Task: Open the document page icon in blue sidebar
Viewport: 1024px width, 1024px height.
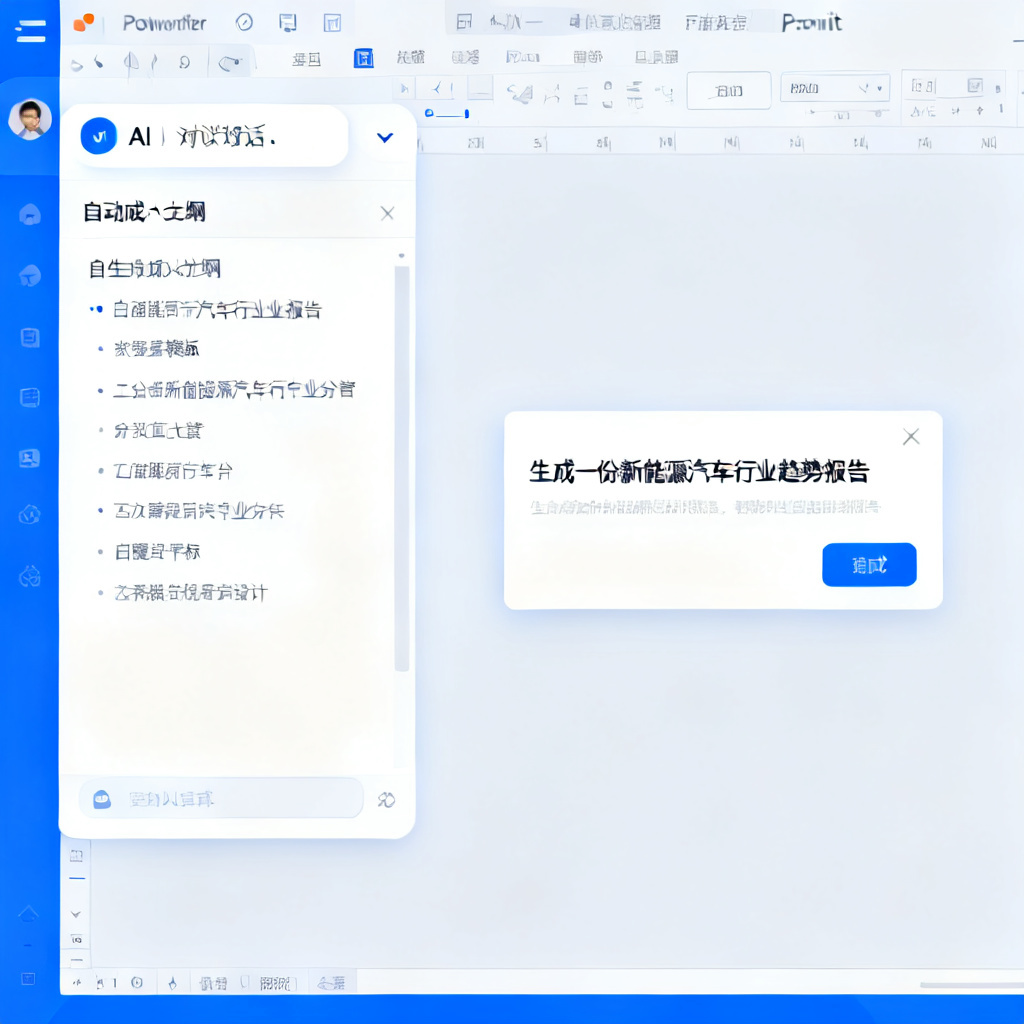Action: 30,338
